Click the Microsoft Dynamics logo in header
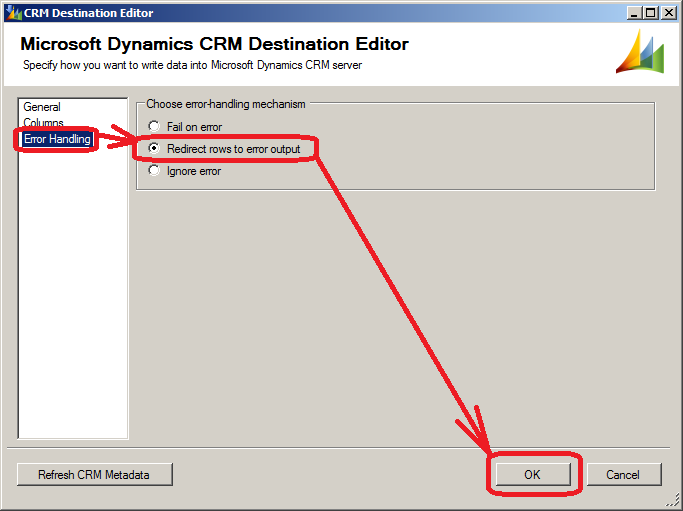Viewport: 683px width, 511px height. point(640,51)
